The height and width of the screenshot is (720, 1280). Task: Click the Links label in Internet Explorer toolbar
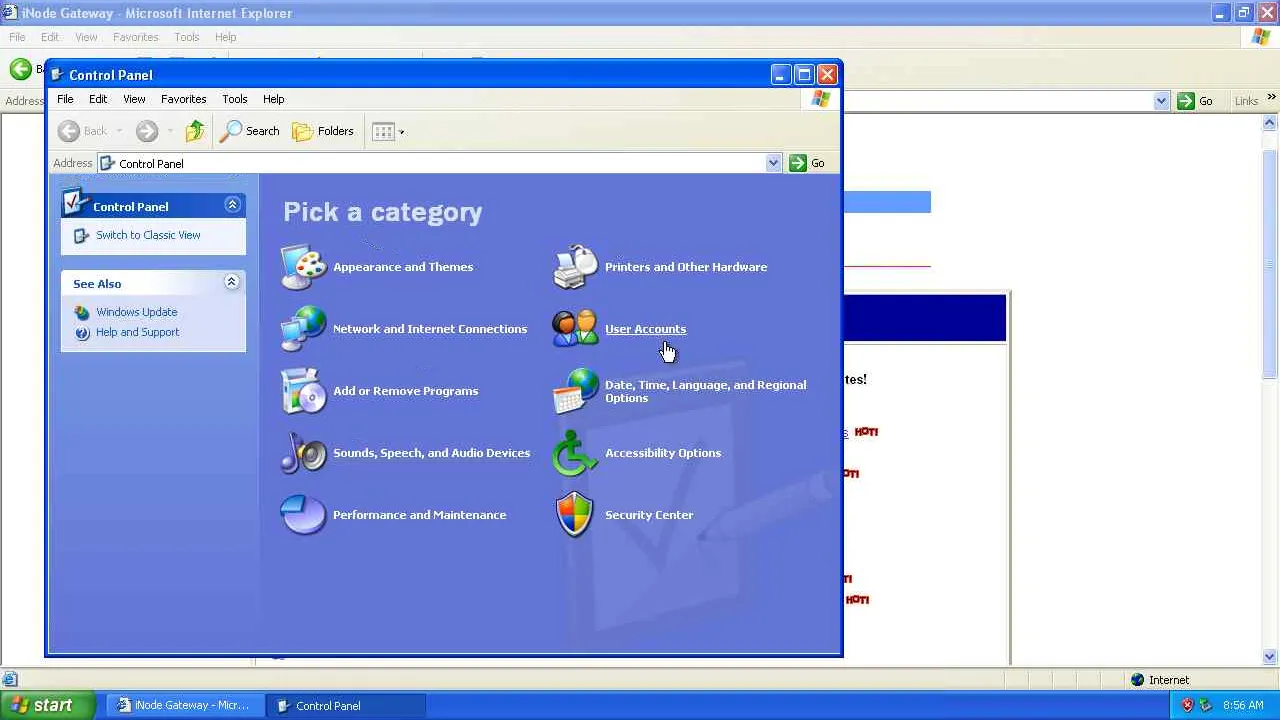click(1246, 101)
